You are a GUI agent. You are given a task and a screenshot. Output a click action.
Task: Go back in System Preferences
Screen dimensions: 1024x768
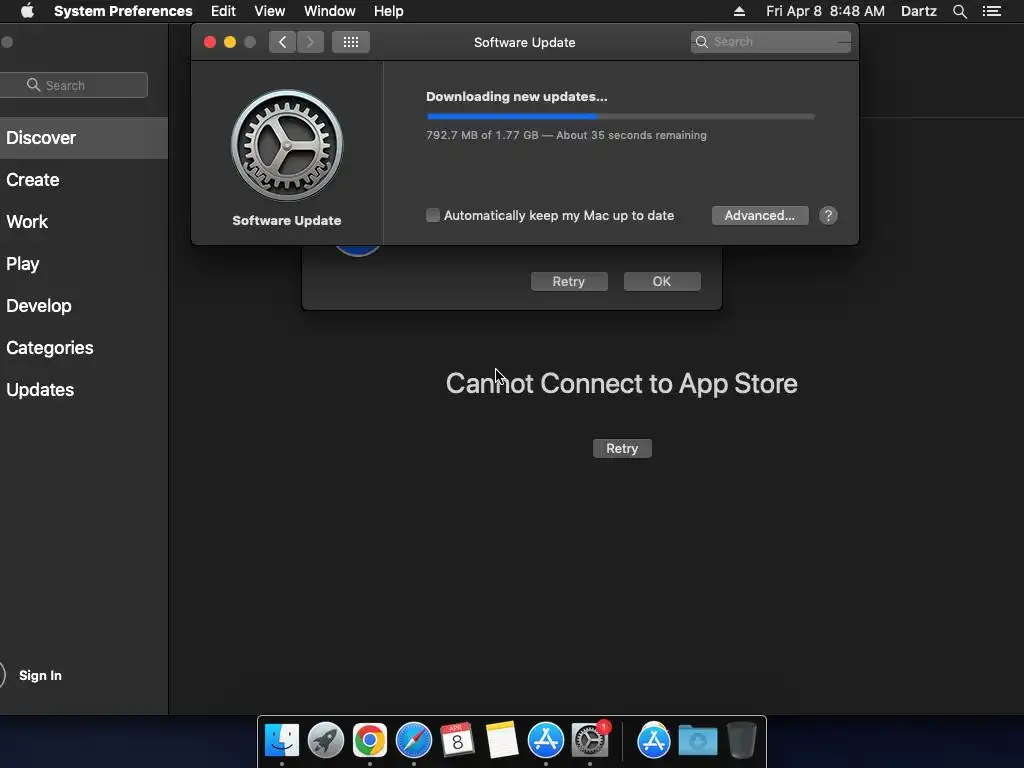point(282,42)
